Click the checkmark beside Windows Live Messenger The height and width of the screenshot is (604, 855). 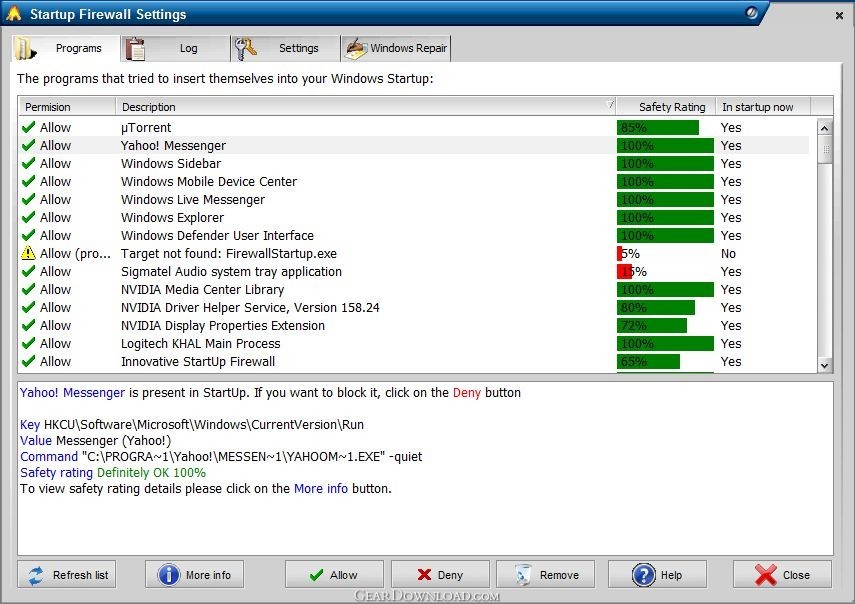[28, 200]
